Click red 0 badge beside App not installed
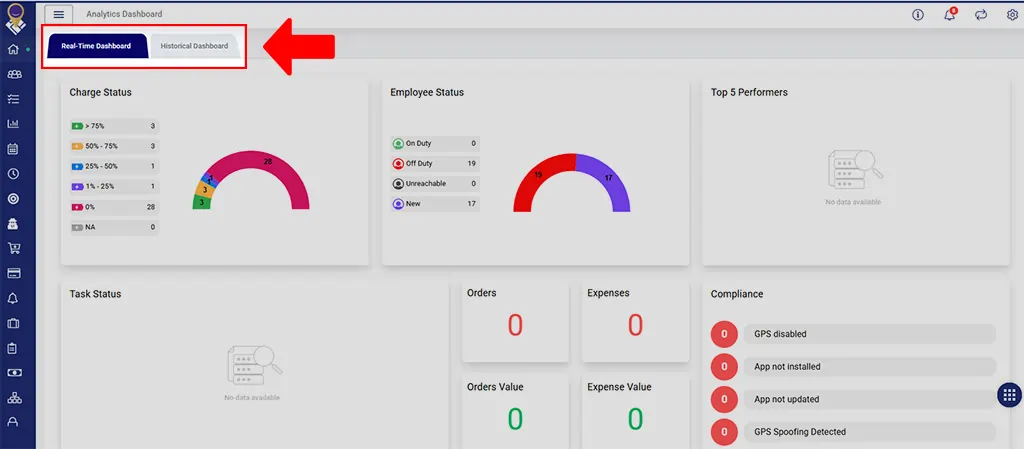1024x449 pixels. click(x=724, y=367)
